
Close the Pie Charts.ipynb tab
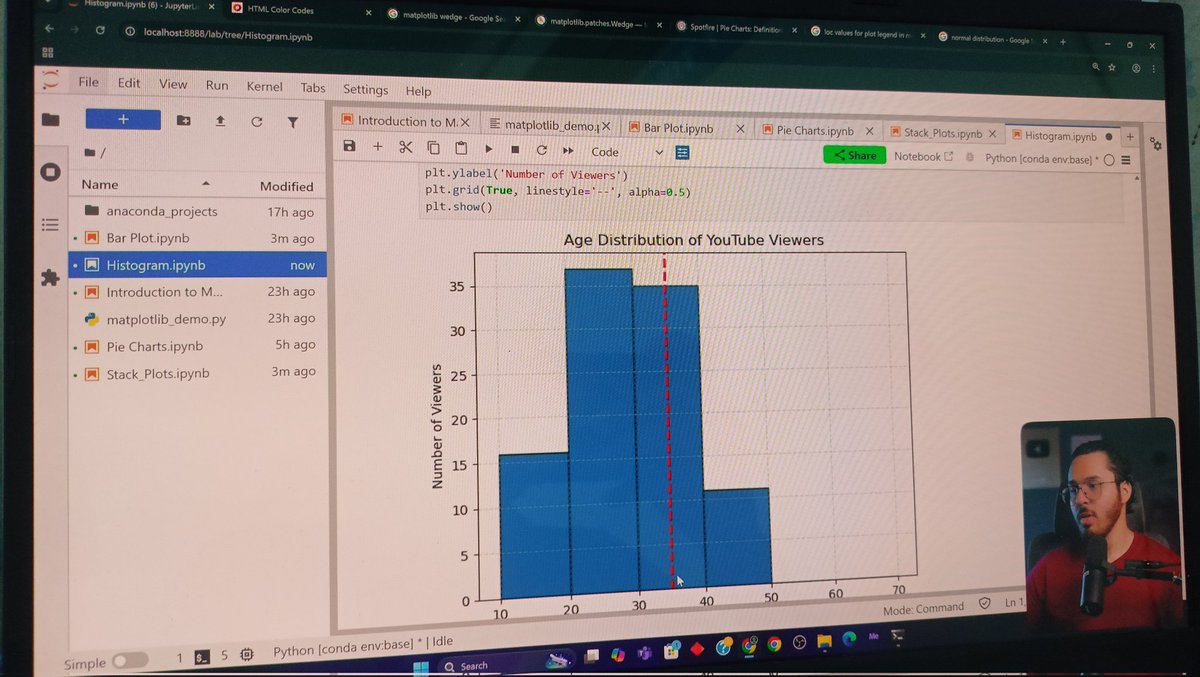[869, 131]
